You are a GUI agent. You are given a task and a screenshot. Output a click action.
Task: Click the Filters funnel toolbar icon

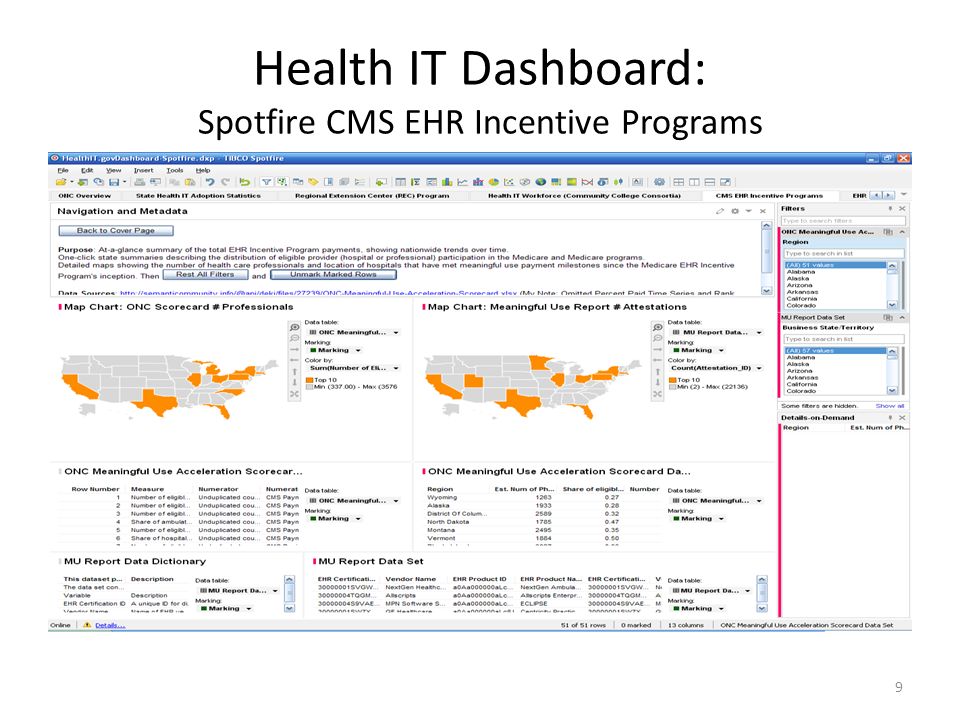pos(266,182)
